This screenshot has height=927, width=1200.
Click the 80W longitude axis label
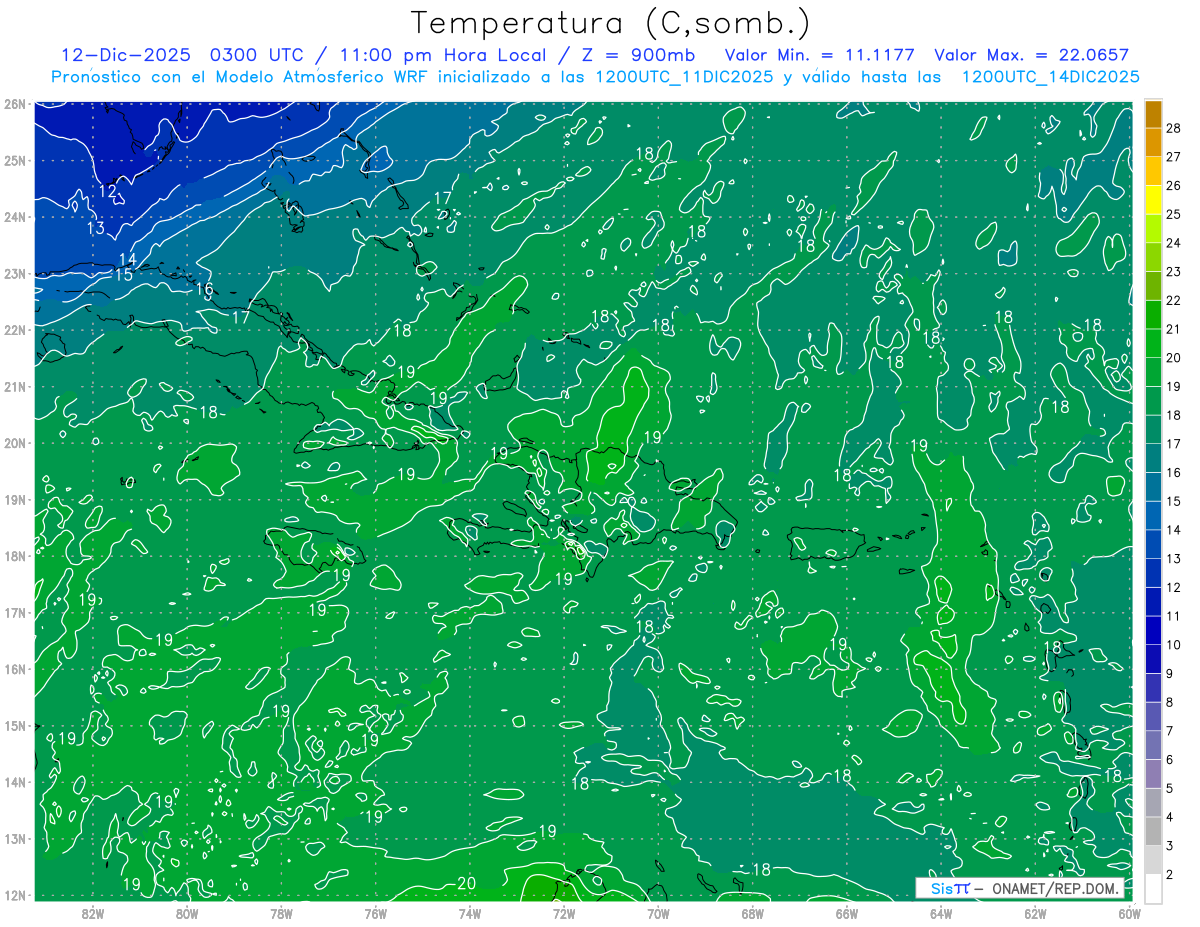187,913
